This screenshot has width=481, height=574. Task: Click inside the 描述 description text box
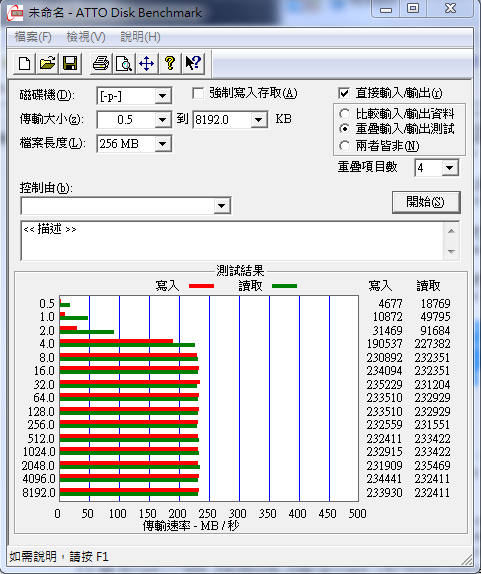[232, 241]
